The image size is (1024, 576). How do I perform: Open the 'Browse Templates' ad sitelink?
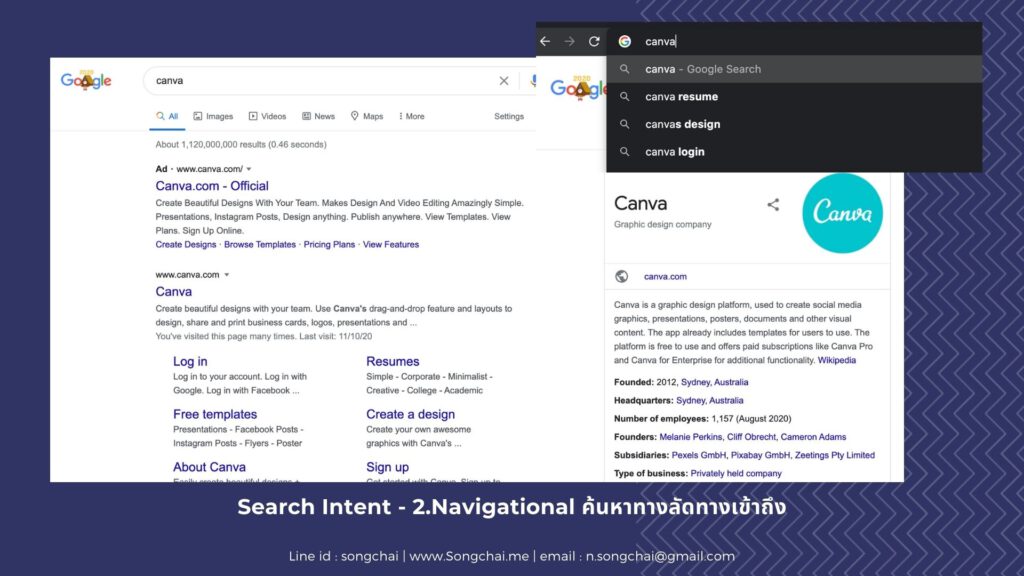pyautogui.click(x=260, y=244)
